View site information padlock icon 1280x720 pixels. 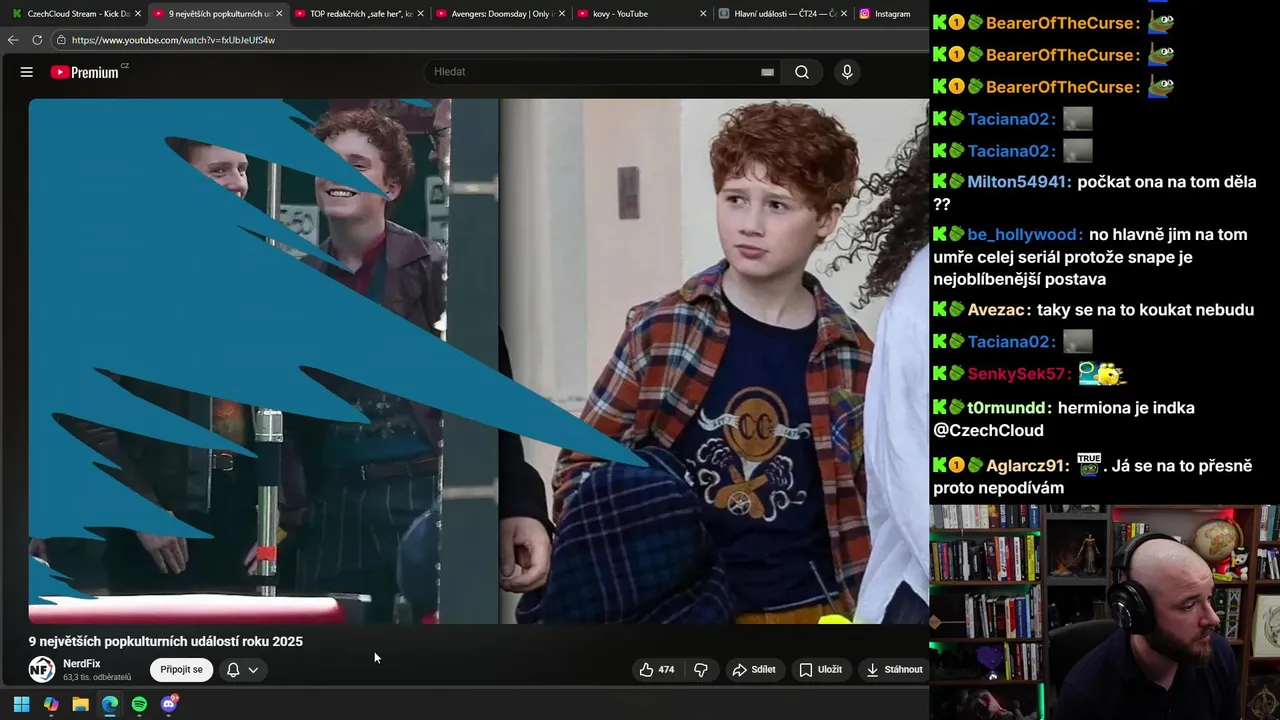[61, 40]
